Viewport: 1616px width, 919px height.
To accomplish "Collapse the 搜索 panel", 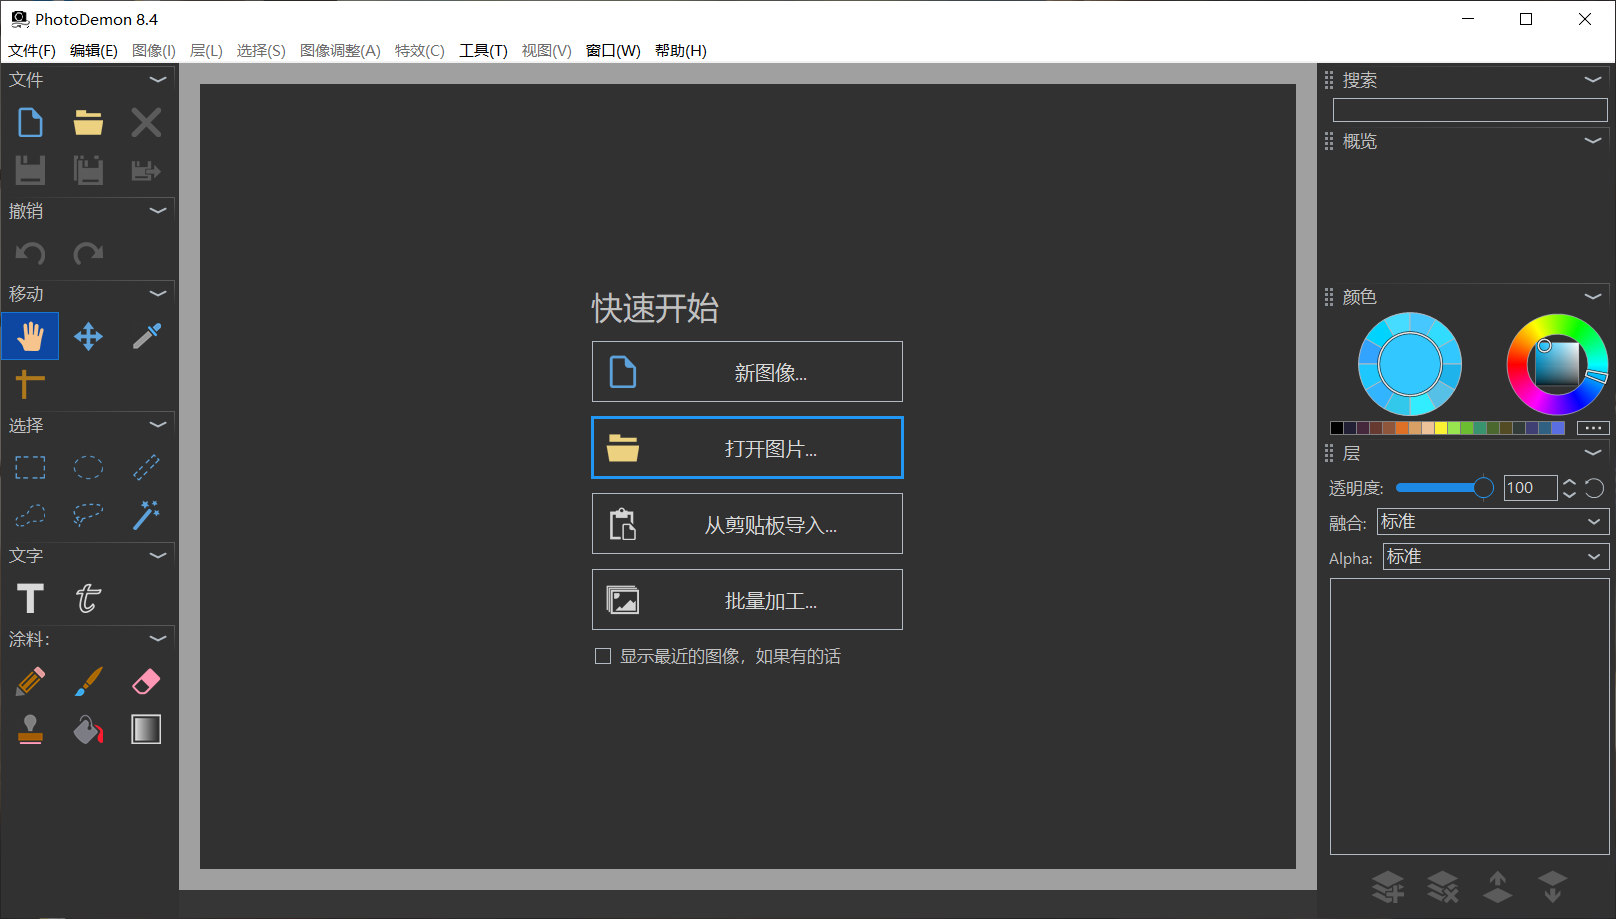I will pos(1593,79).
